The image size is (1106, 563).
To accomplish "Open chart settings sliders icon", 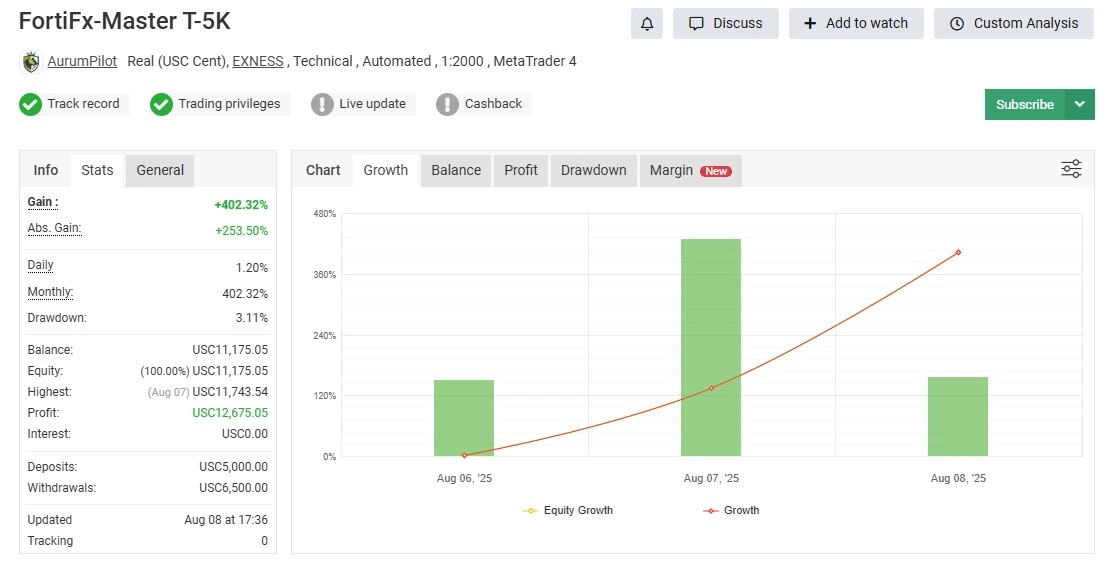I will (x=1071, y=169).
